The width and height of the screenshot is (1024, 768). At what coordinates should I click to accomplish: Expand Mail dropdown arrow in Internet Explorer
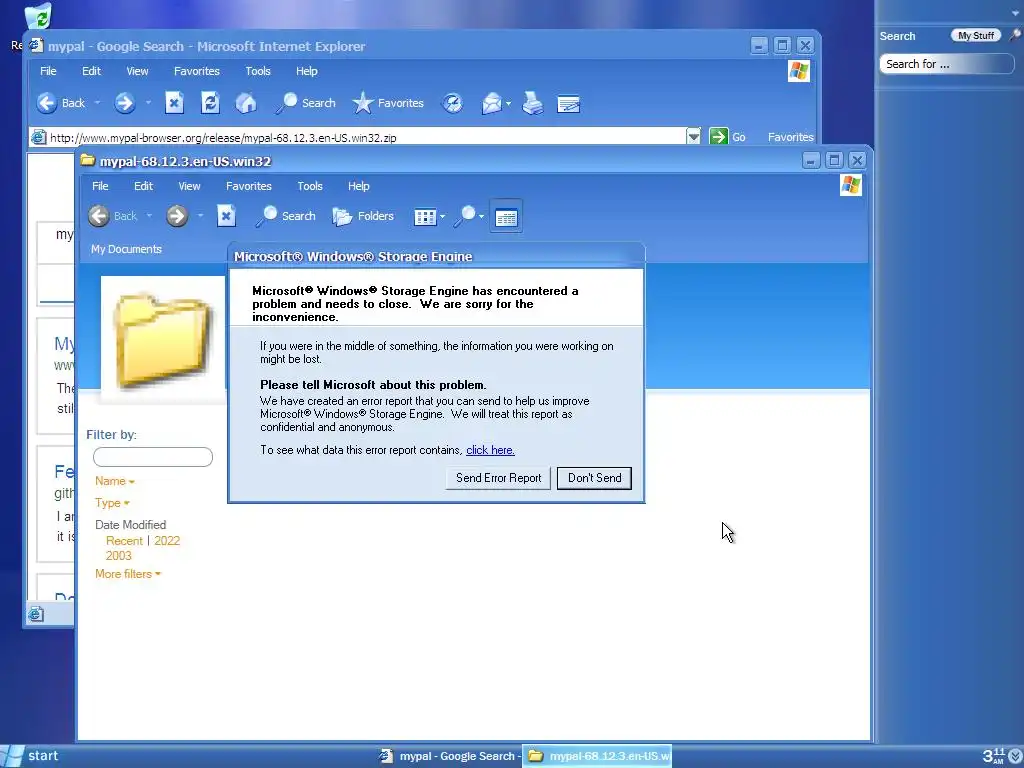[508, 104]
